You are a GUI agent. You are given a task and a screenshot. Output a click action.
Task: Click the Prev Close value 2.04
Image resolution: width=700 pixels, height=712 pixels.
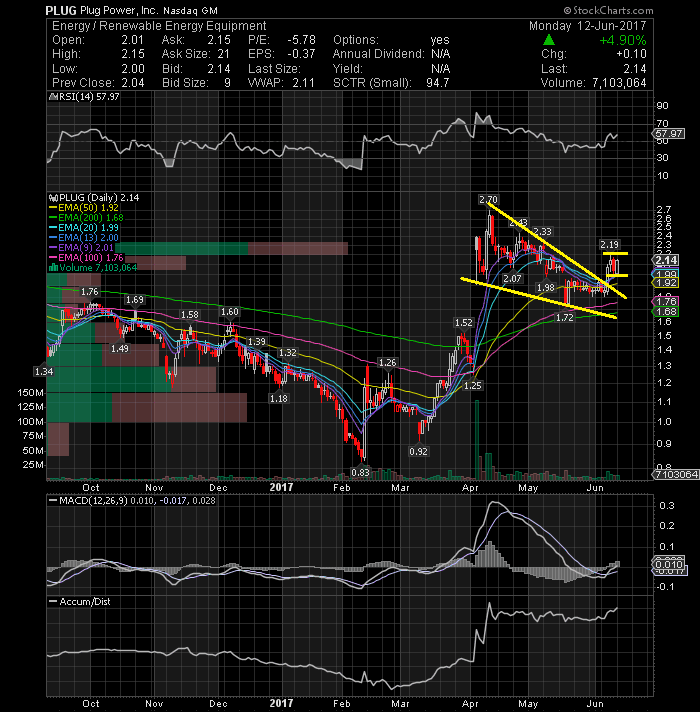[133, 83]
